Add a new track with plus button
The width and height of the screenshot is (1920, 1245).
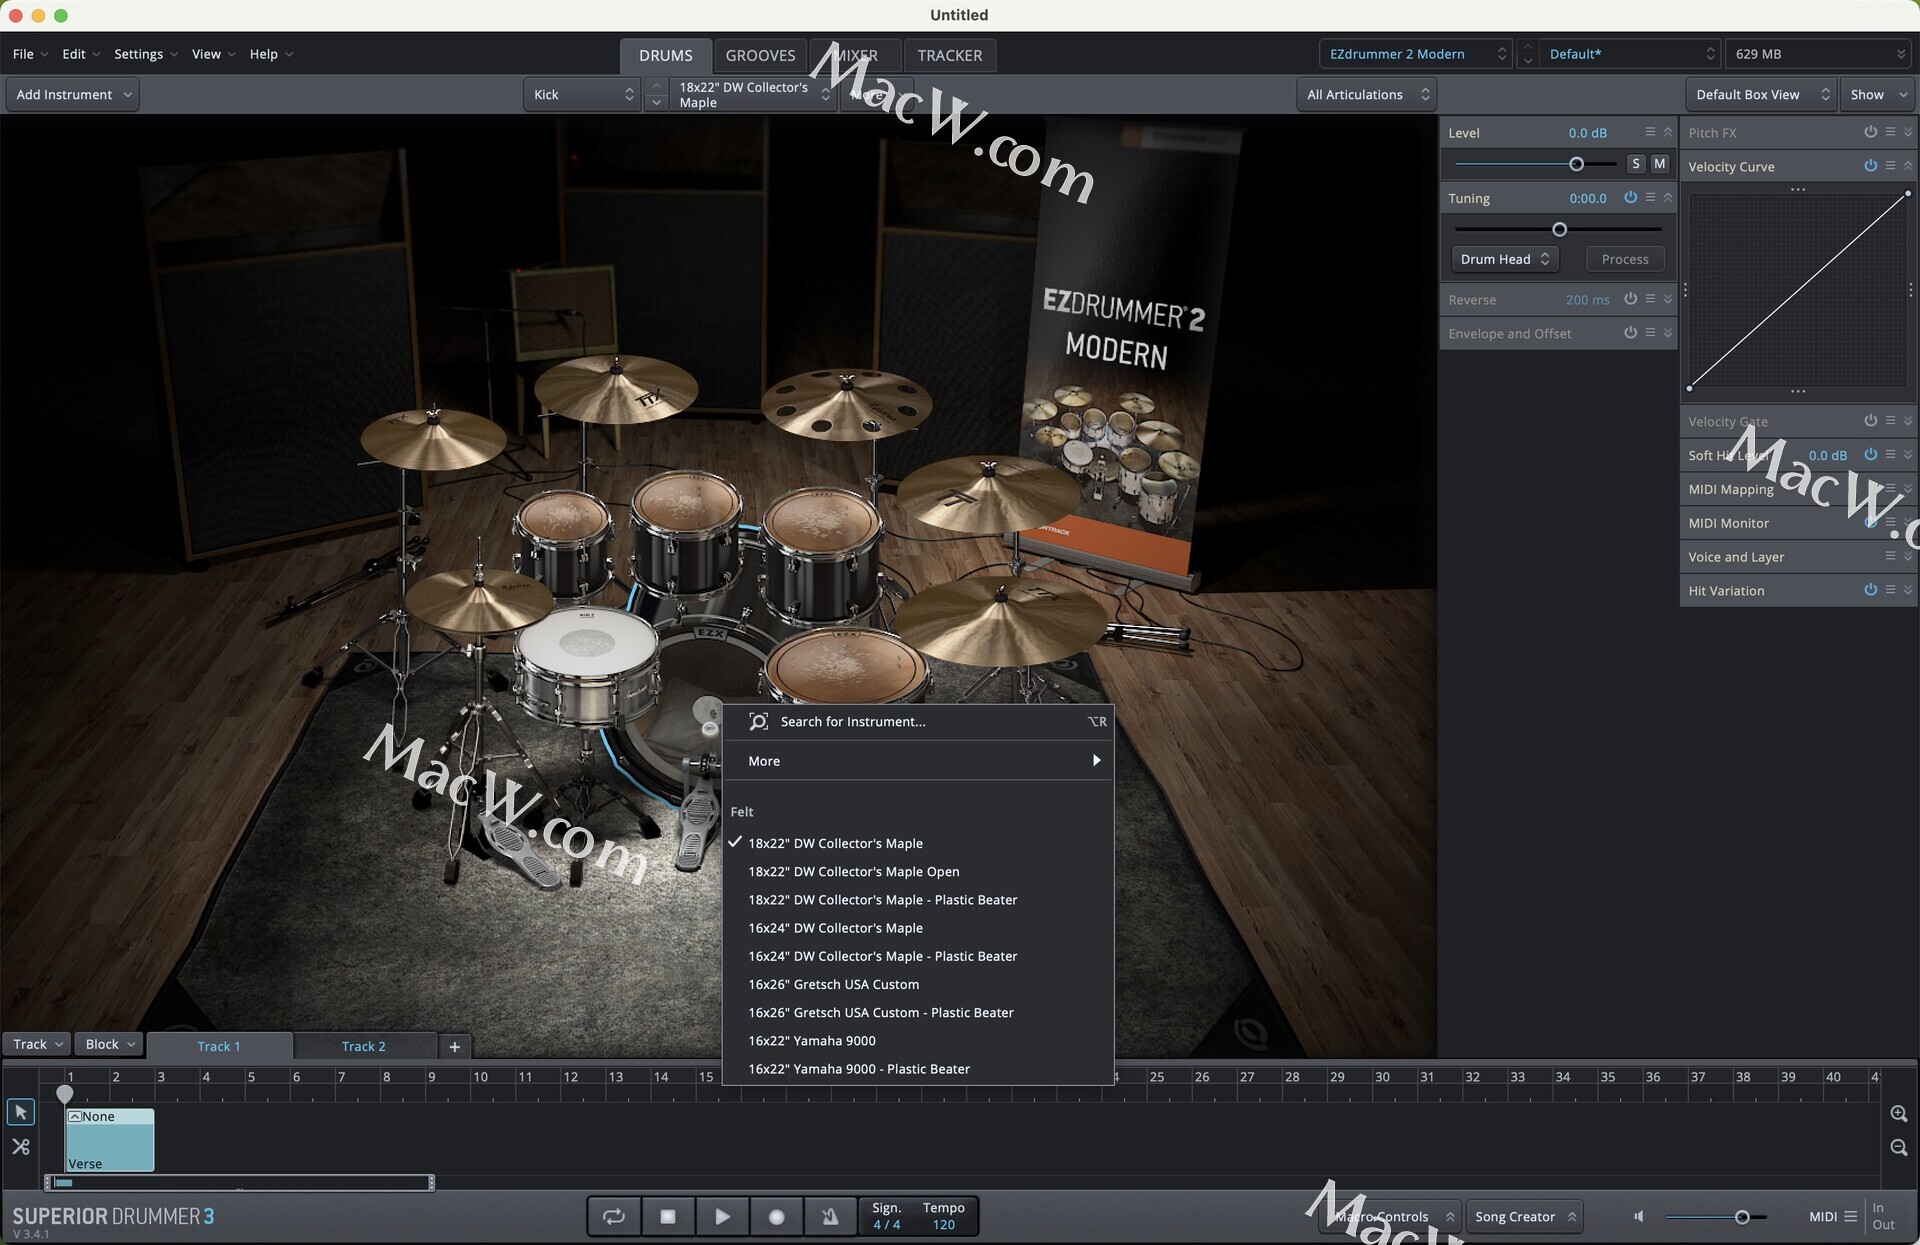click(455, 1046)
